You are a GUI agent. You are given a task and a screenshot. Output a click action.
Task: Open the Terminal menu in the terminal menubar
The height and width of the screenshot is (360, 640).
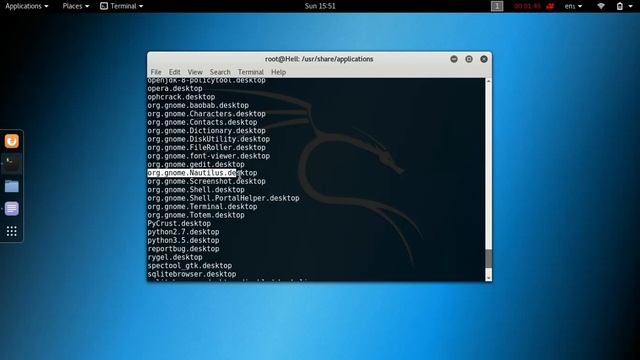click(251, 72)
